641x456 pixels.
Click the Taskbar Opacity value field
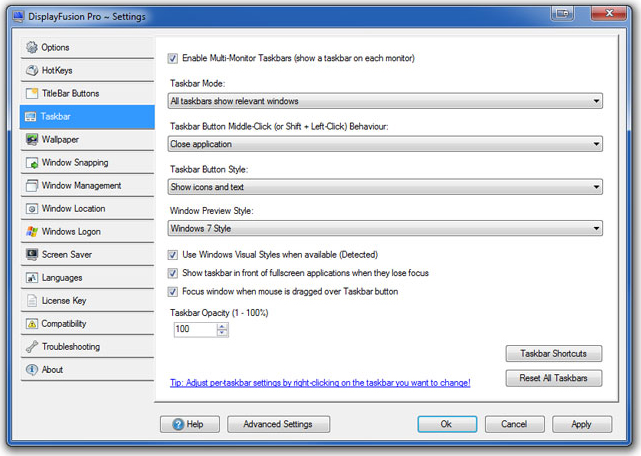195,329
